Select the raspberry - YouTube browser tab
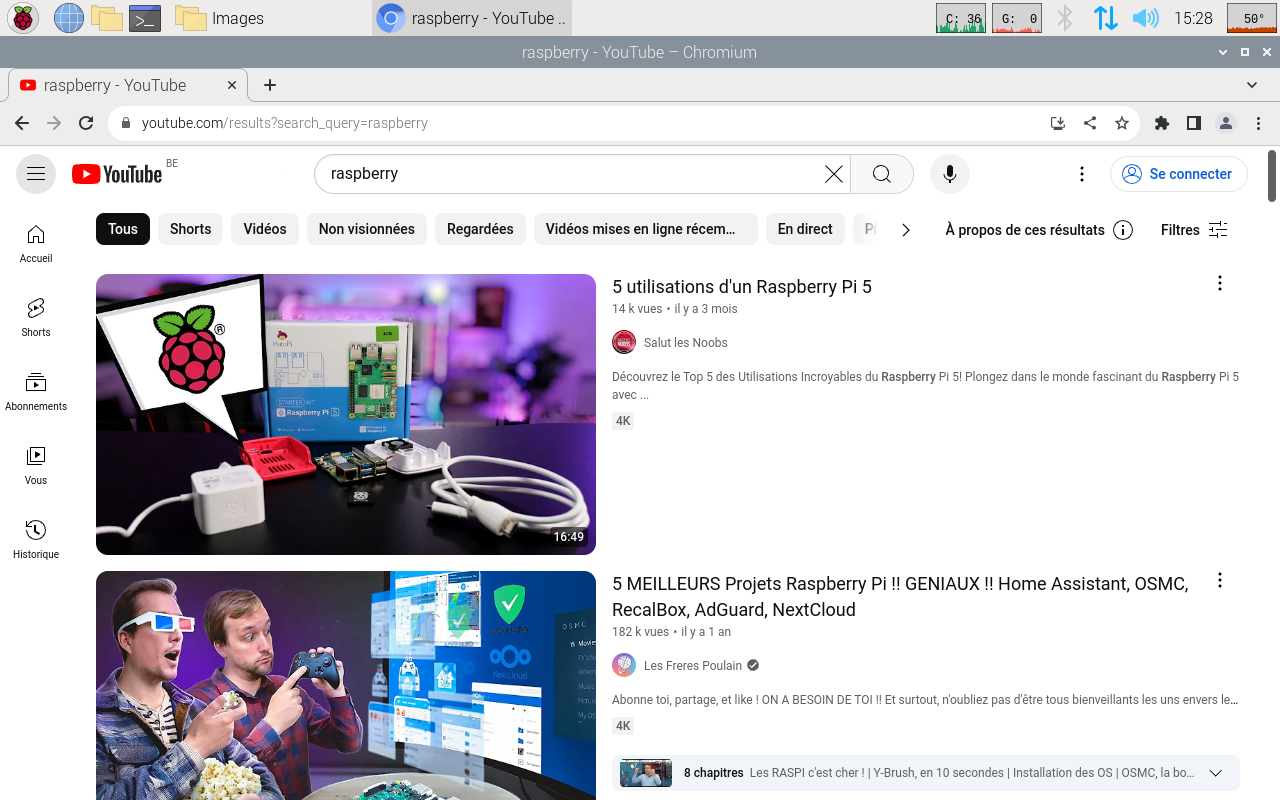 [x=128, y=85]
